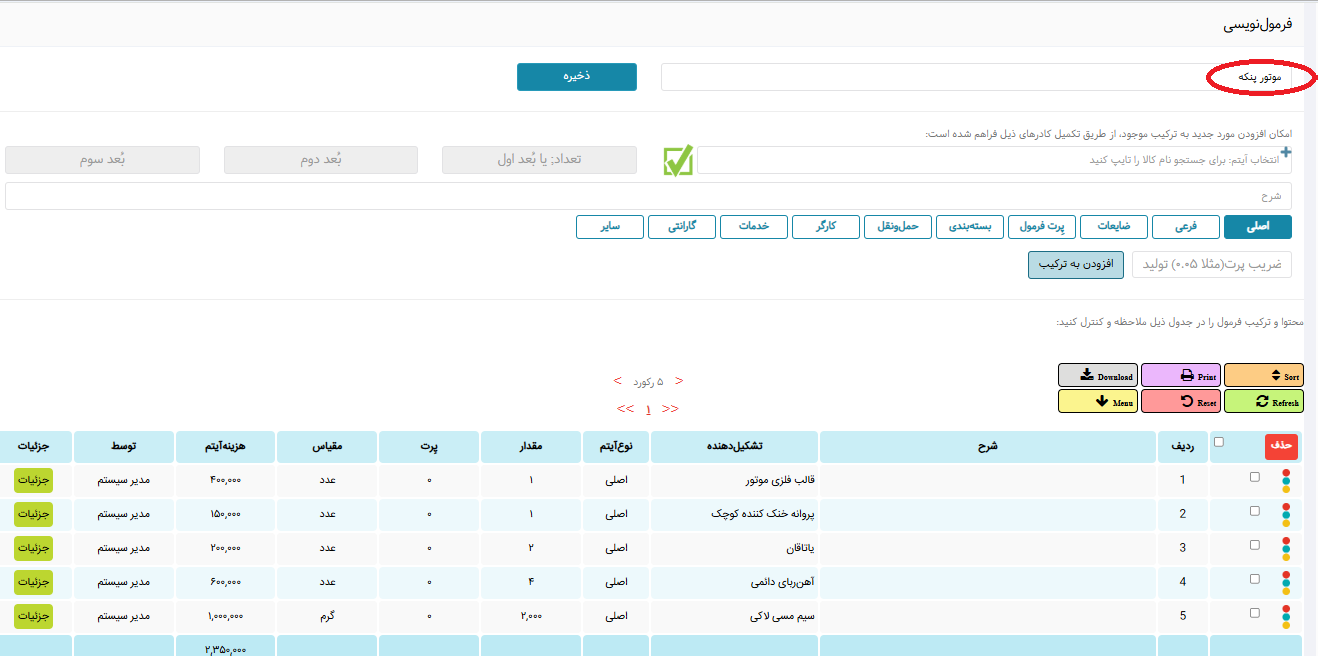
Task: Open the colored dots menu for row 4
Action: tap(1286, 582)
